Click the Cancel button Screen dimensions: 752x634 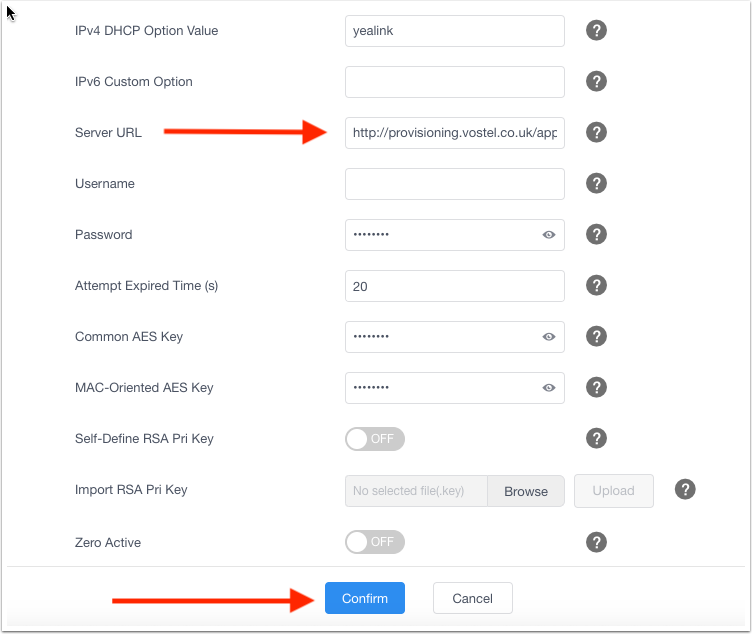tap(472, 598)
